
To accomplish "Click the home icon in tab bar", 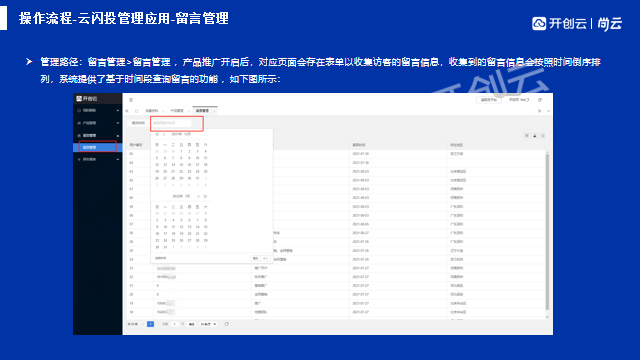I will click(x=137, y=111).
